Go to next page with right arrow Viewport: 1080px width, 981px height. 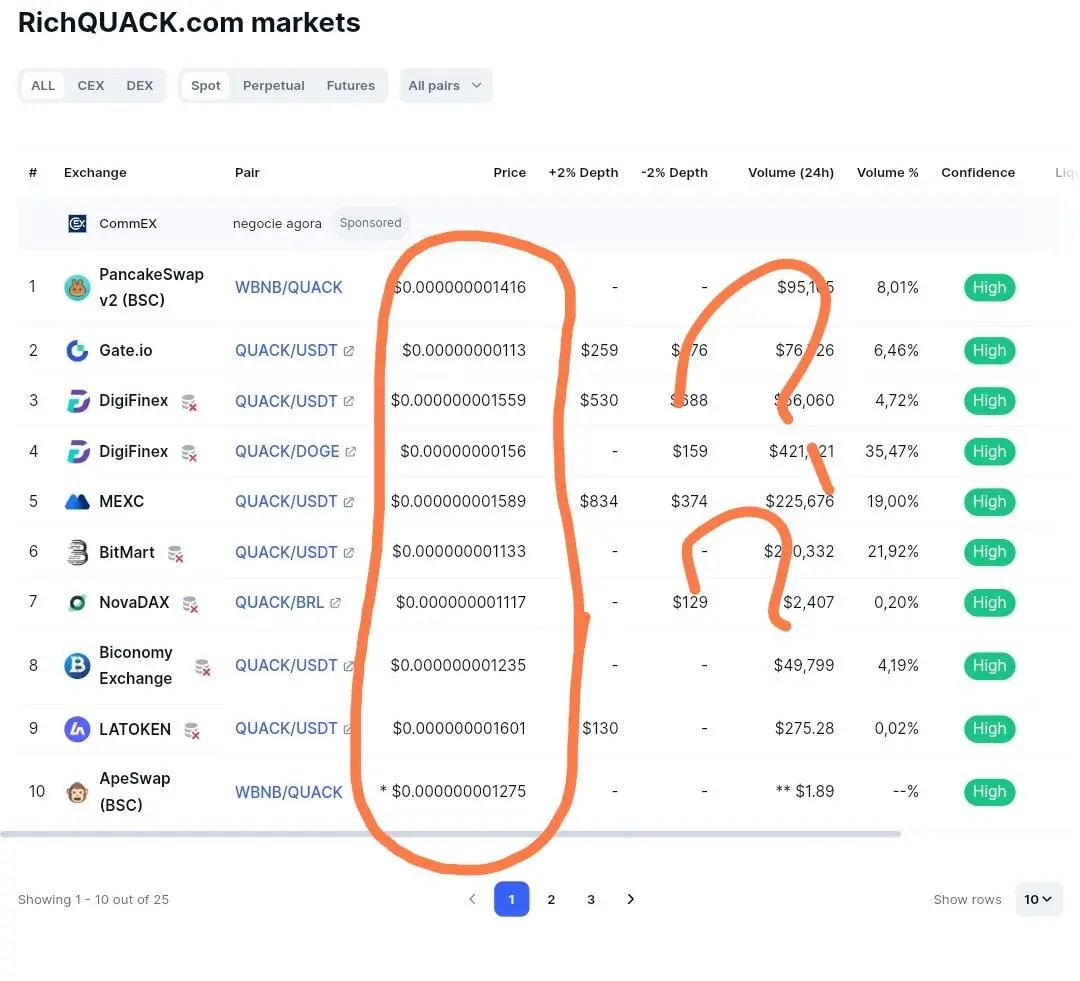coord(630,899)
